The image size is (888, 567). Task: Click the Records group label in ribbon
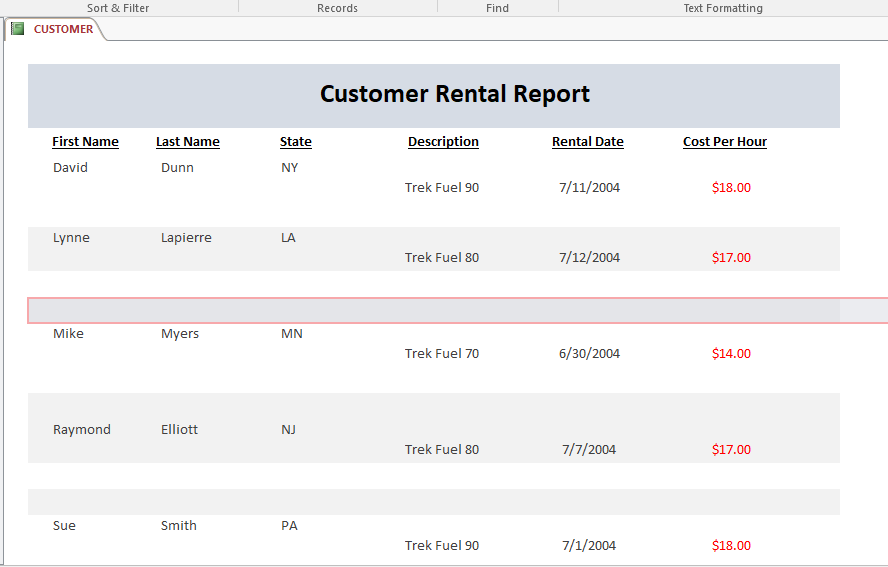click(337, 8)
